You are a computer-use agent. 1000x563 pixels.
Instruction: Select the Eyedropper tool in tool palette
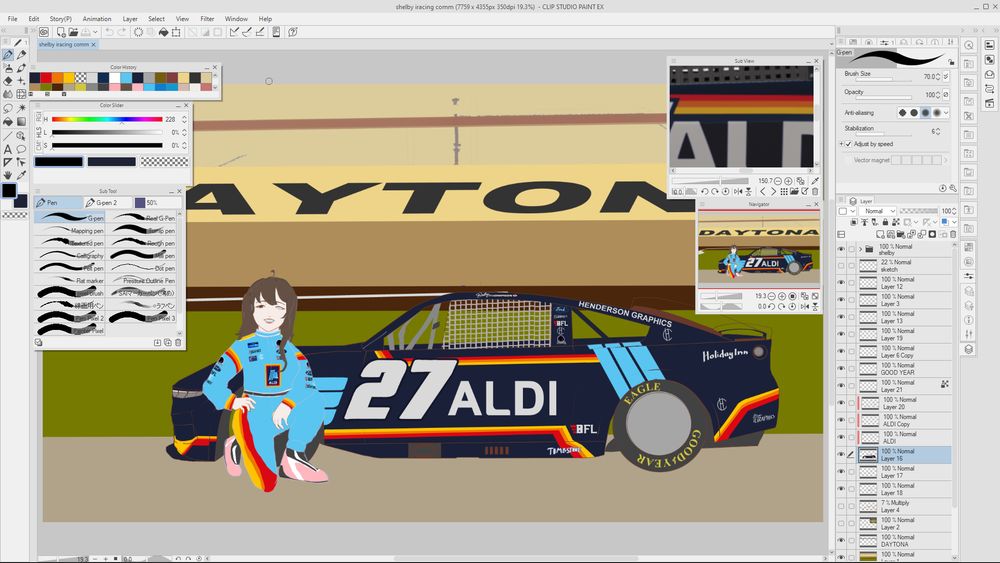[x=21, y=175]
